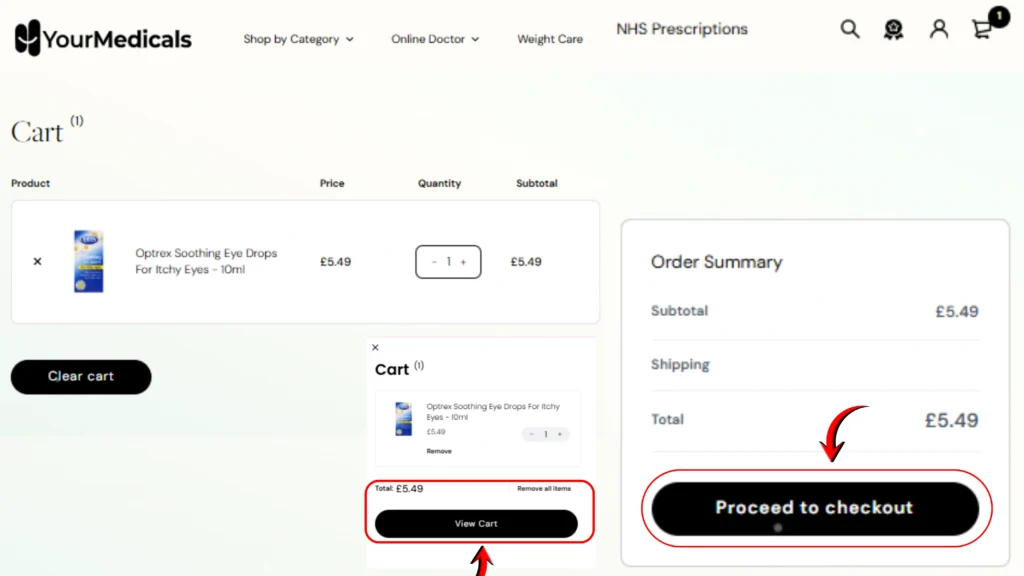The image size is (1024, 576).
Task: Decrease quantity in mini cart
Action: (x=531, y=434)
